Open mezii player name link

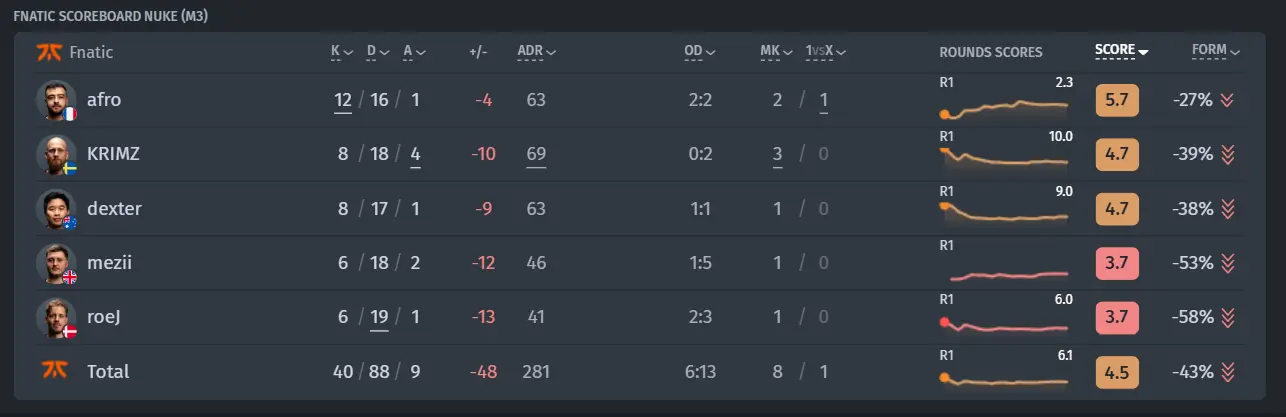[109, 263]
